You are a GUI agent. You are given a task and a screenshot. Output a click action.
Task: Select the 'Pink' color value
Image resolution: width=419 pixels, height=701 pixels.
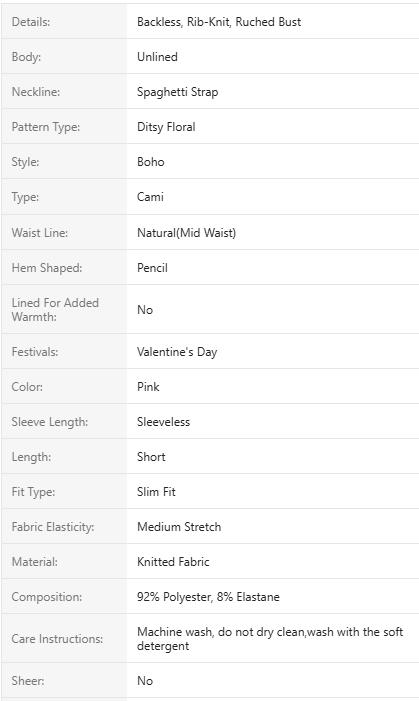tap(148, 387)
